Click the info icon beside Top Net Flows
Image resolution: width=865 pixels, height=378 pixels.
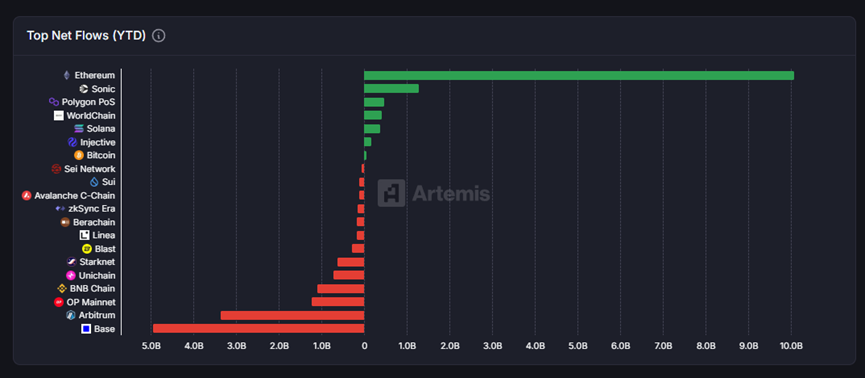[x=158, y=36]
